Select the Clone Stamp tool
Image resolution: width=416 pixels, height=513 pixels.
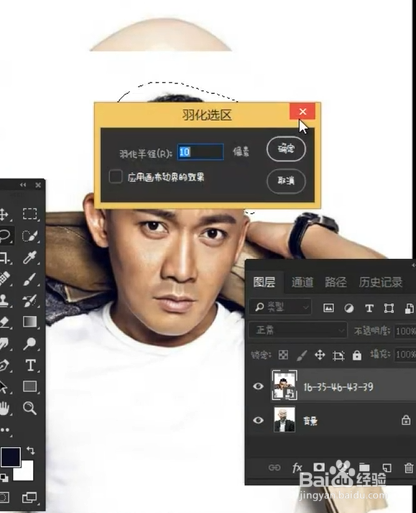pos(4,301)
